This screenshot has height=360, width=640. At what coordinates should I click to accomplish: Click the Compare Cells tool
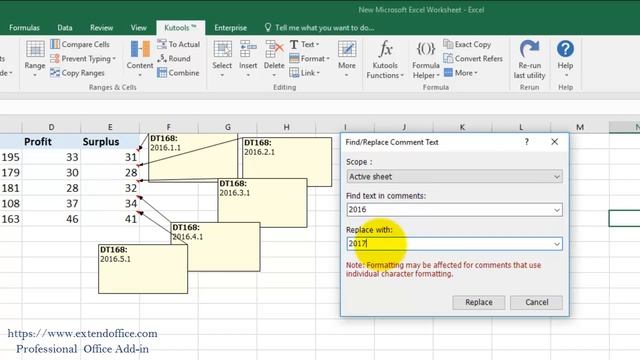(80, 44)
